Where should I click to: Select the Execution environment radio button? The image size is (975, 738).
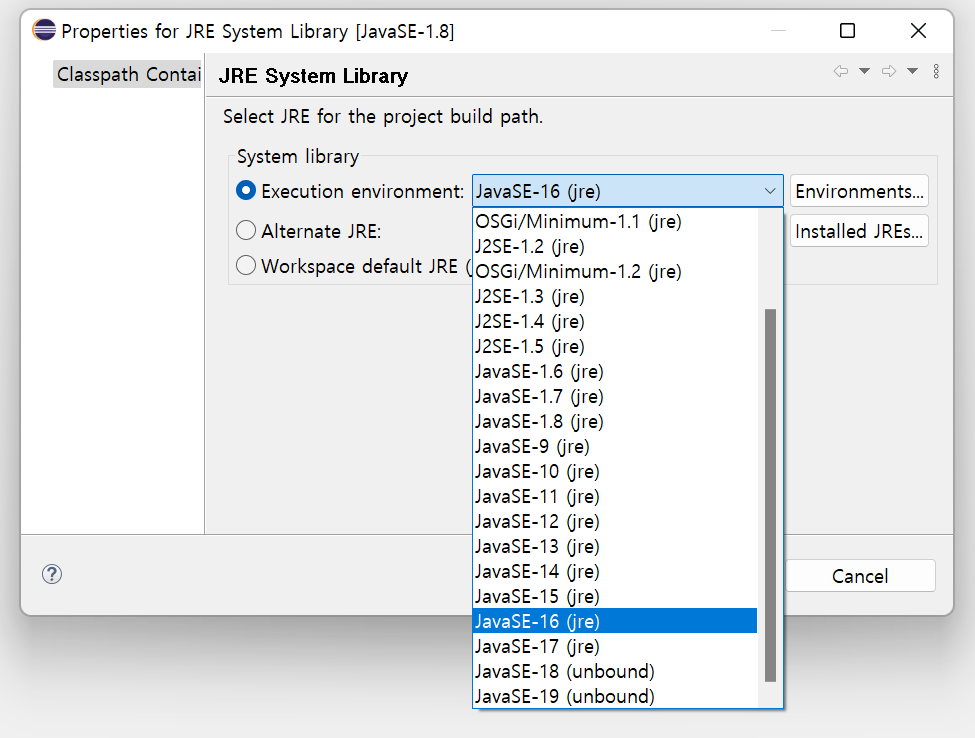246,190
